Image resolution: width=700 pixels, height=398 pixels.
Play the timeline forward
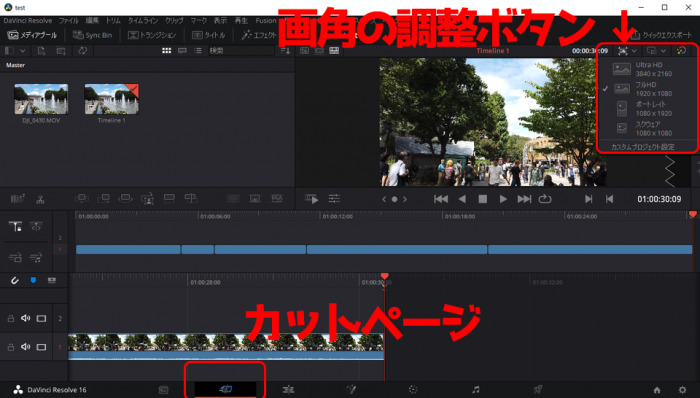503,199
